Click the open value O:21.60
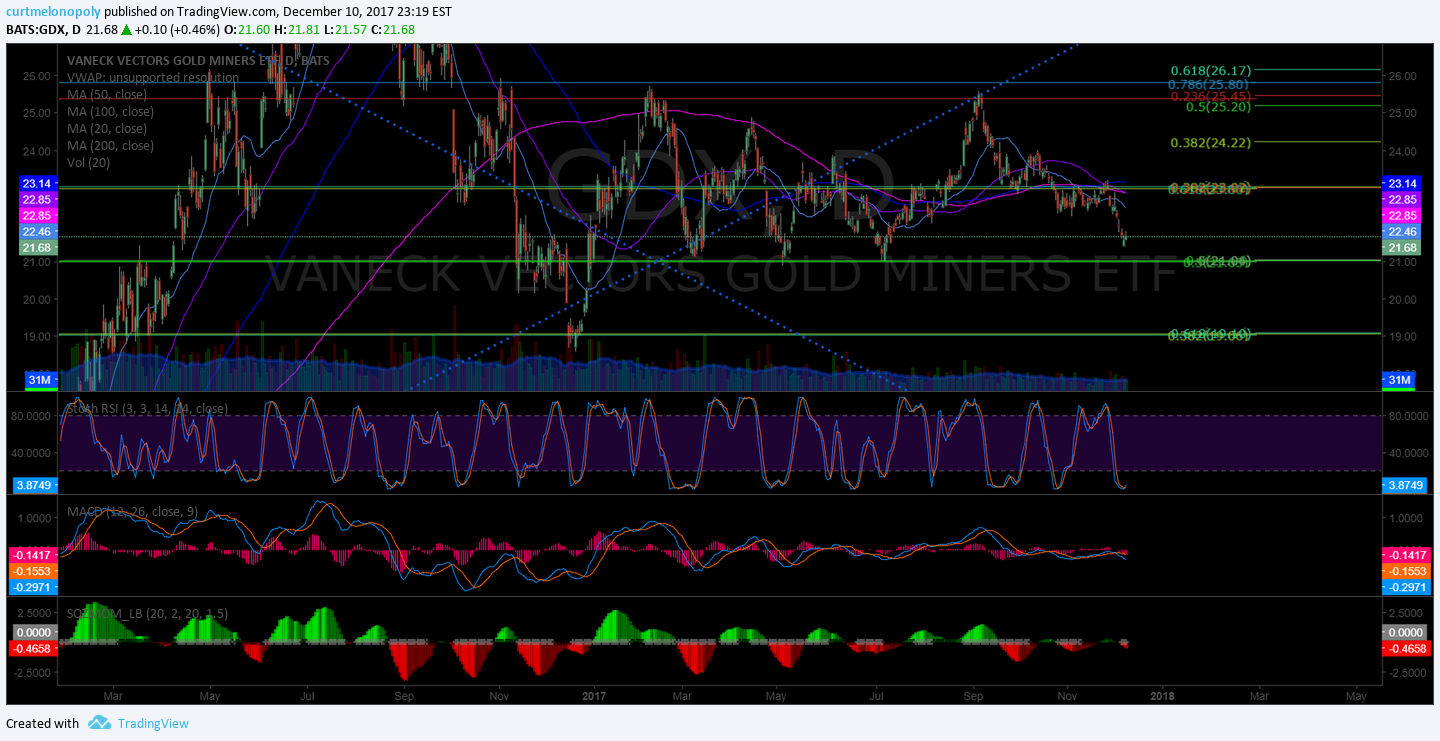This screenshot has height=741, width=1440. [249, 30]
